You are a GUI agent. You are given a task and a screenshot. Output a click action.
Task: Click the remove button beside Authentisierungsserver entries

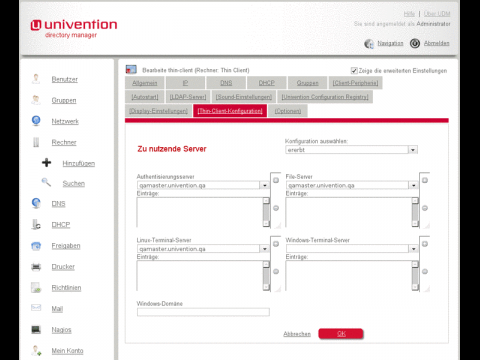[276, 208]
